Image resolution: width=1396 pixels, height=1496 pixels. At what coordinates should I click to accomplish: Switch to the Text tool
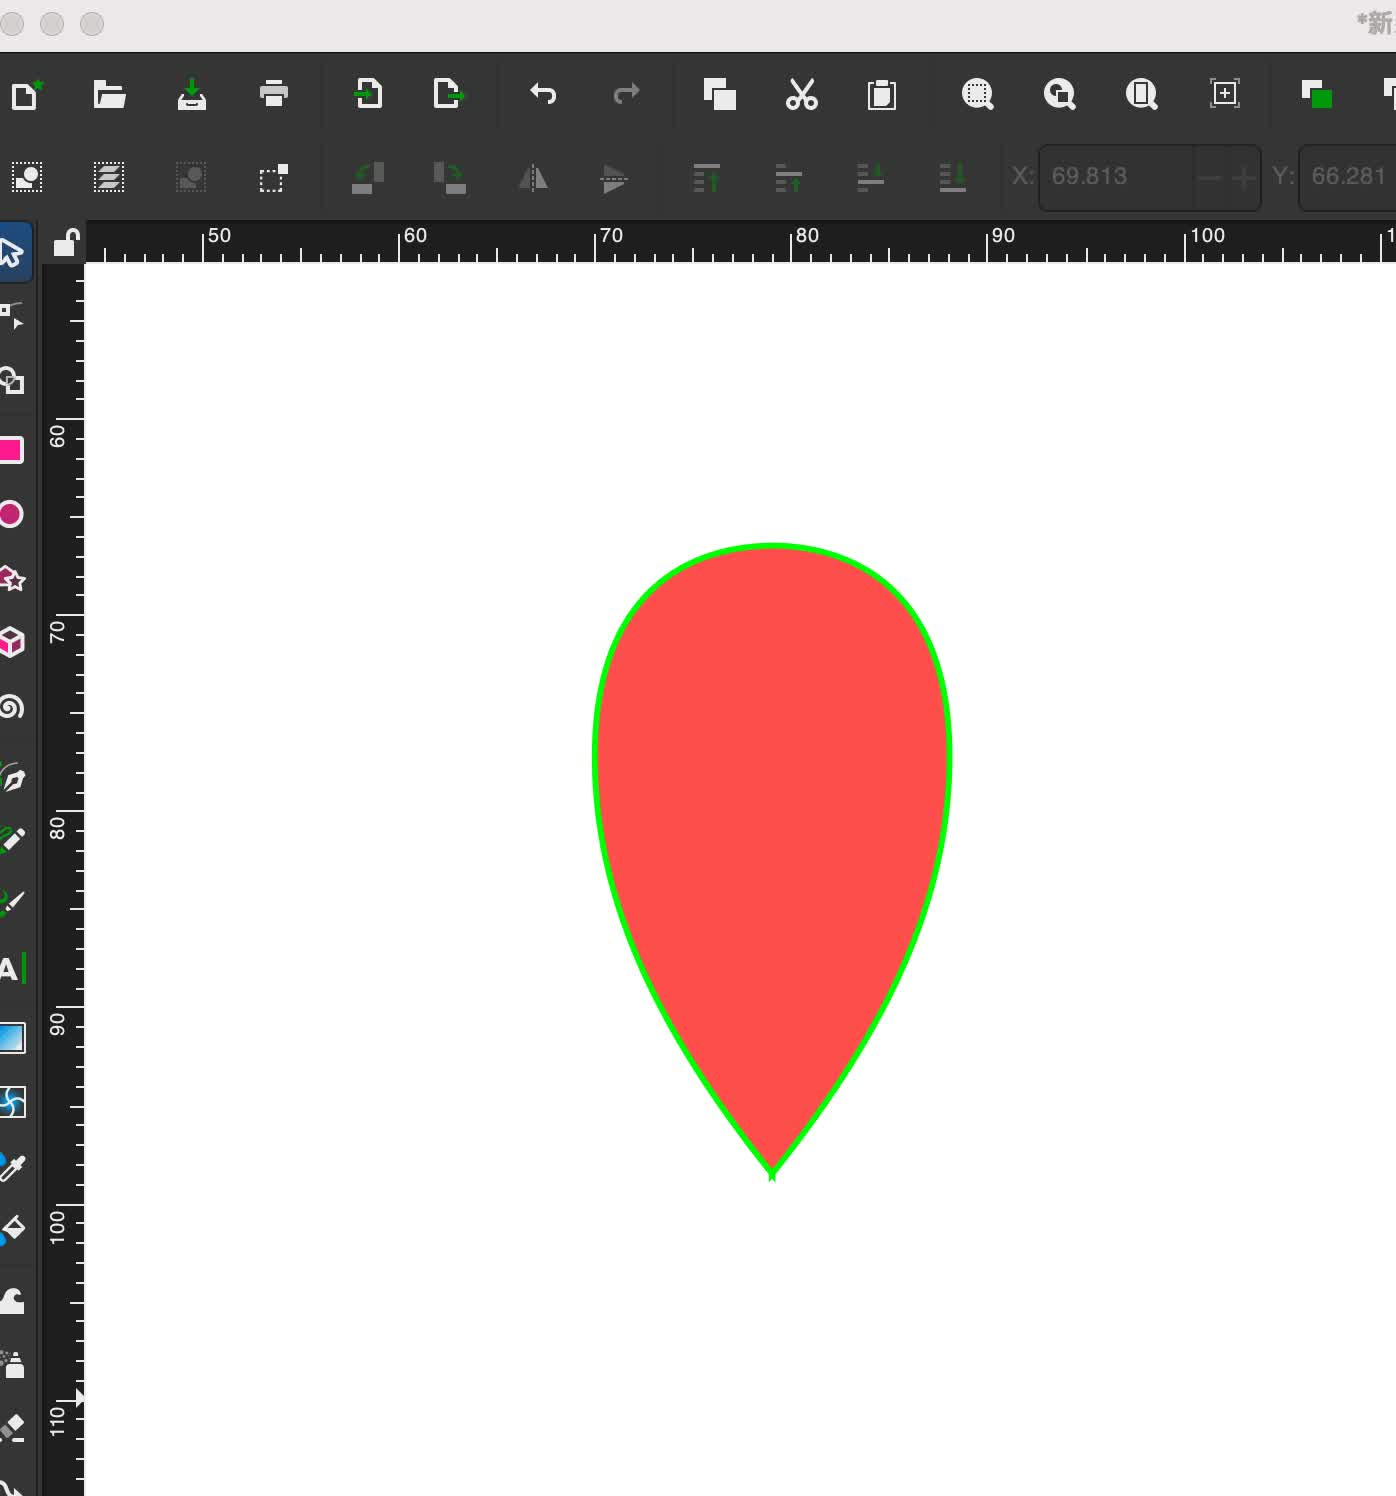pos(10,969)
